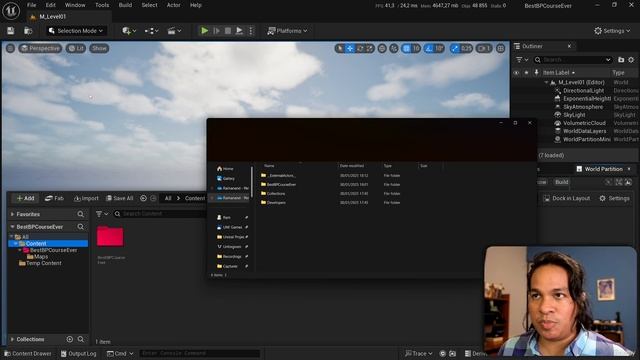Image resolution: width=640 pixels, height=360 pixels.
Task: Click the frame-skip button next to play
Action: [217, 31]
